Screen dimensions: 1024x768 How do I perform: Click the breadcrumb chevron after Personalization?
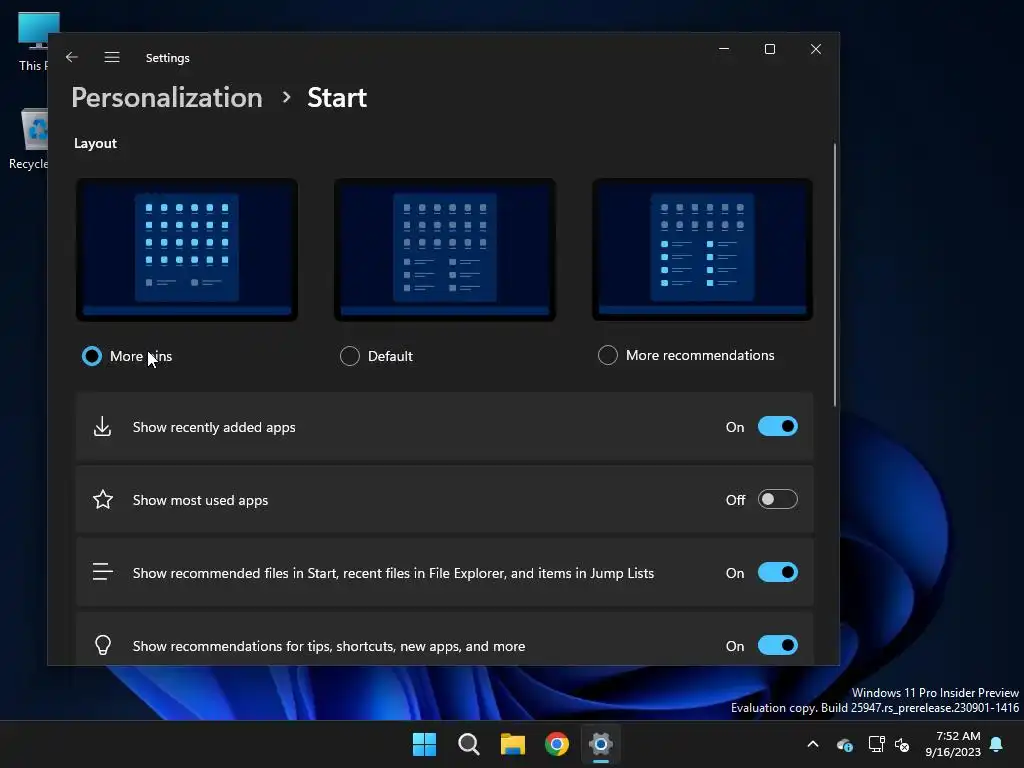[x=286, y=97]
